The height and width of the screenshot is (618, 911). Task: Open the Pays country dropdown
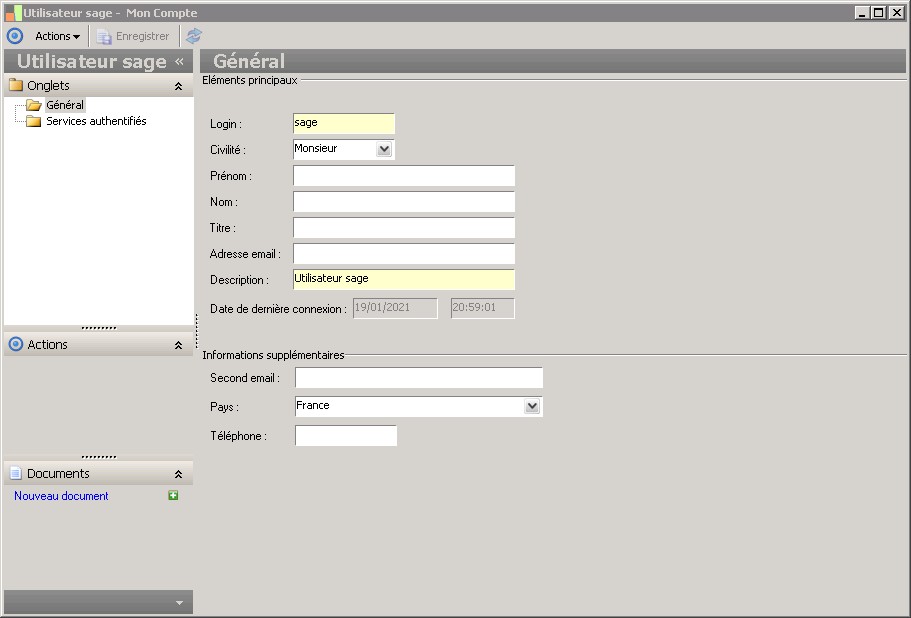point(532,406)
